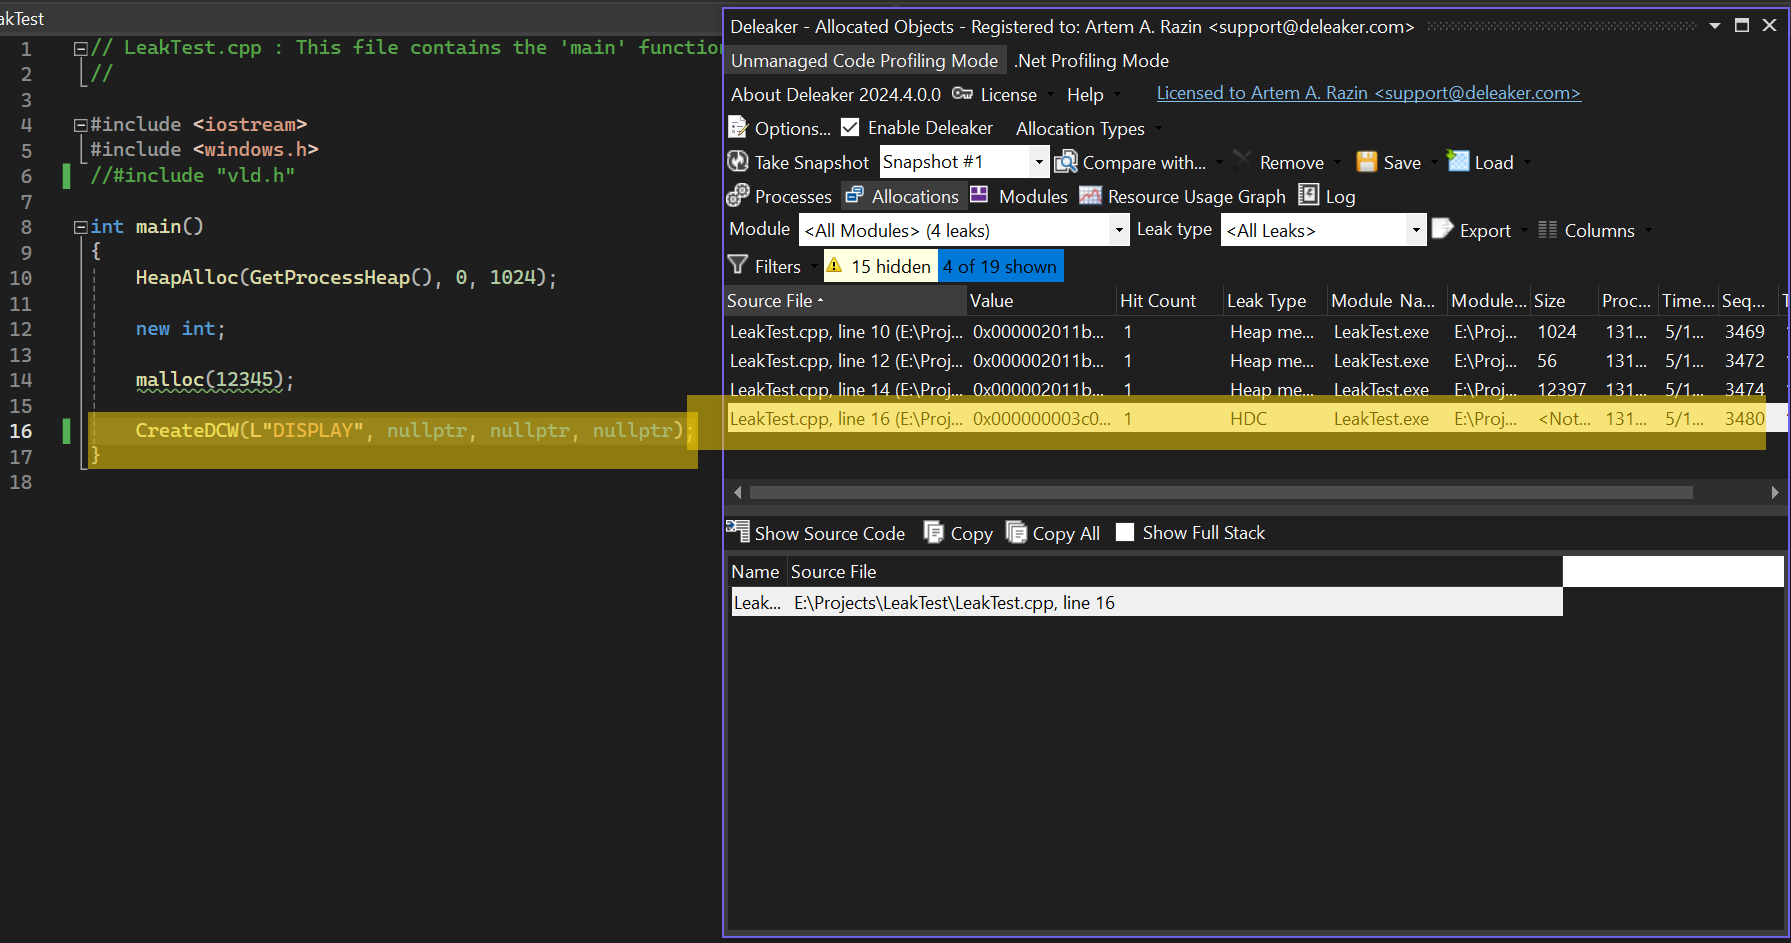Click the Licensed to Artem A. Razin link

point(1368,93)
